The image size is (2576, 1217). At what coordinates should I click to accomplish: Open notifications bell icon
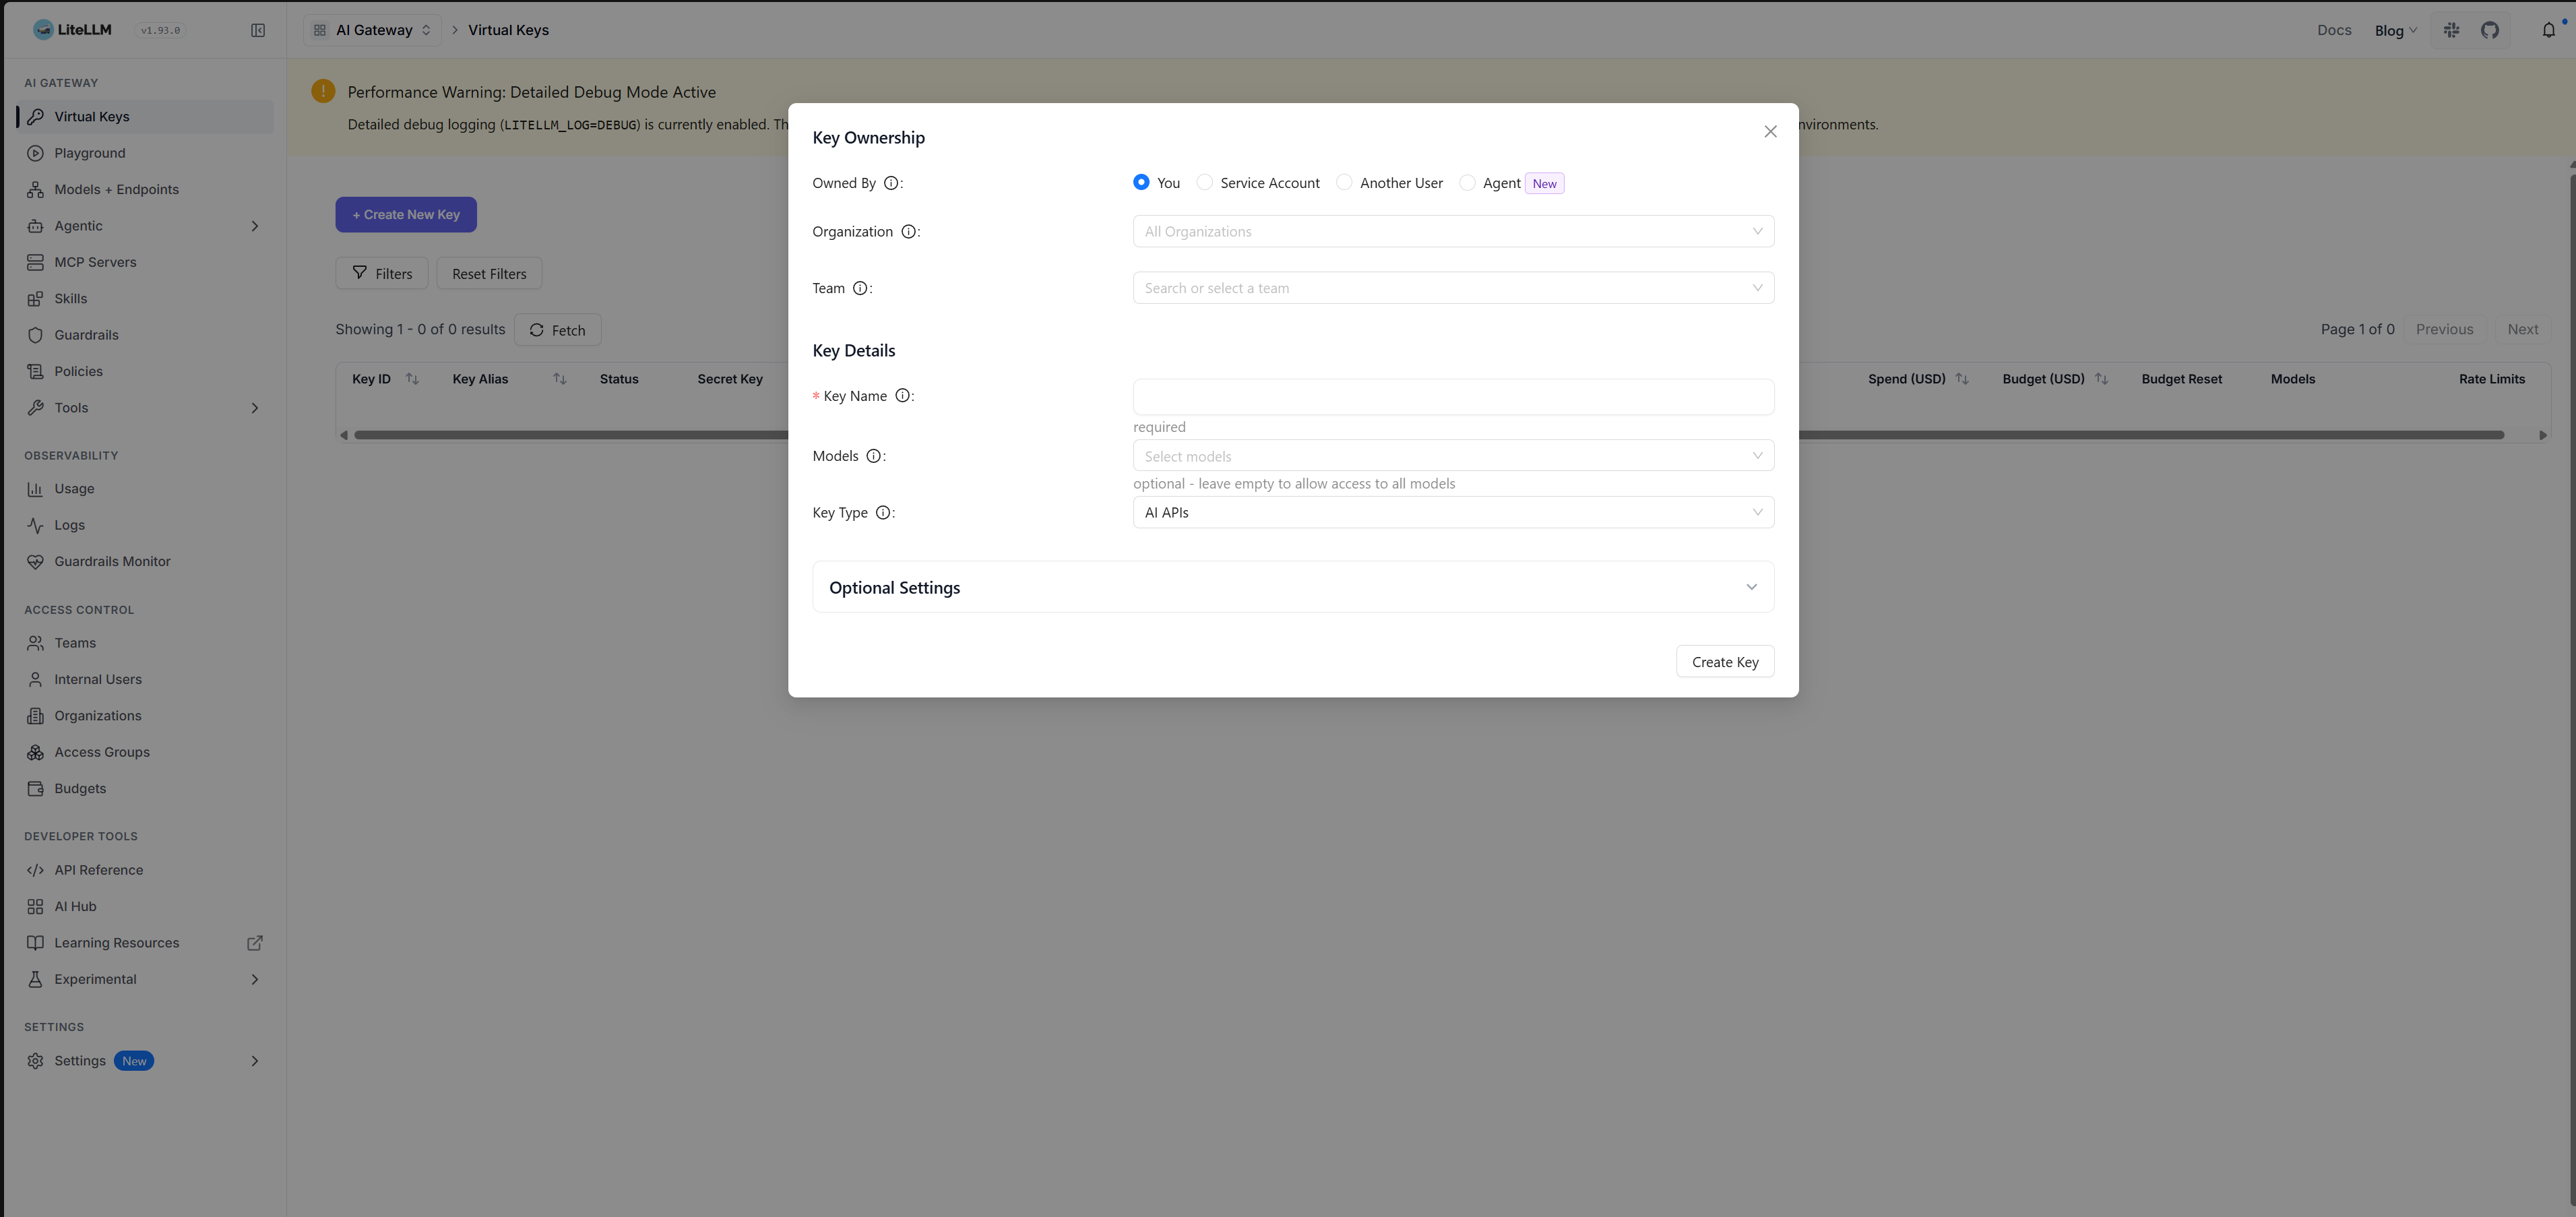click(2549, 30)
